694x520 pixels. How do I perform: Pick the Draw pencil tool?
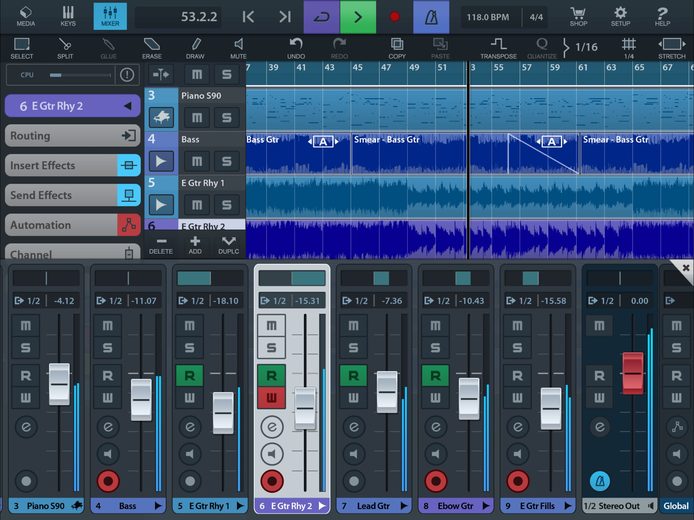[x=195, y=48]
